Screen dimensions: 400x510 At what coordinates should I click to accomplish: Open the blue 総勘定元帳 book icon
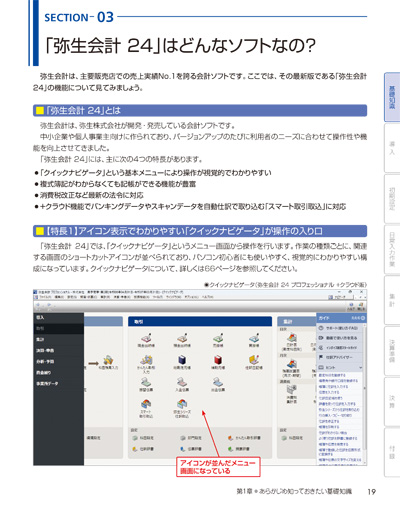[x=182, y=362]
